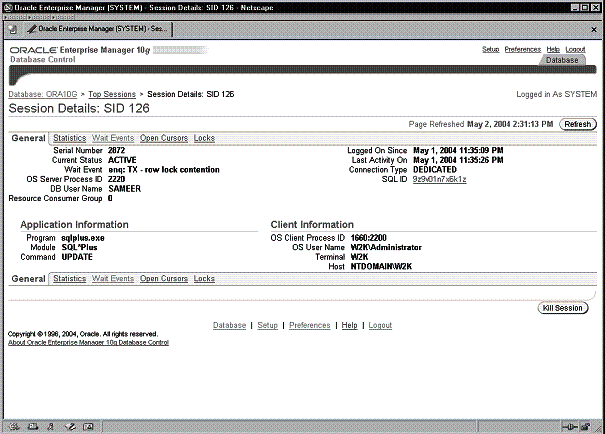The image size is (605, 434).
Task: Click the Logout link in the header
Action: [575, 49]
